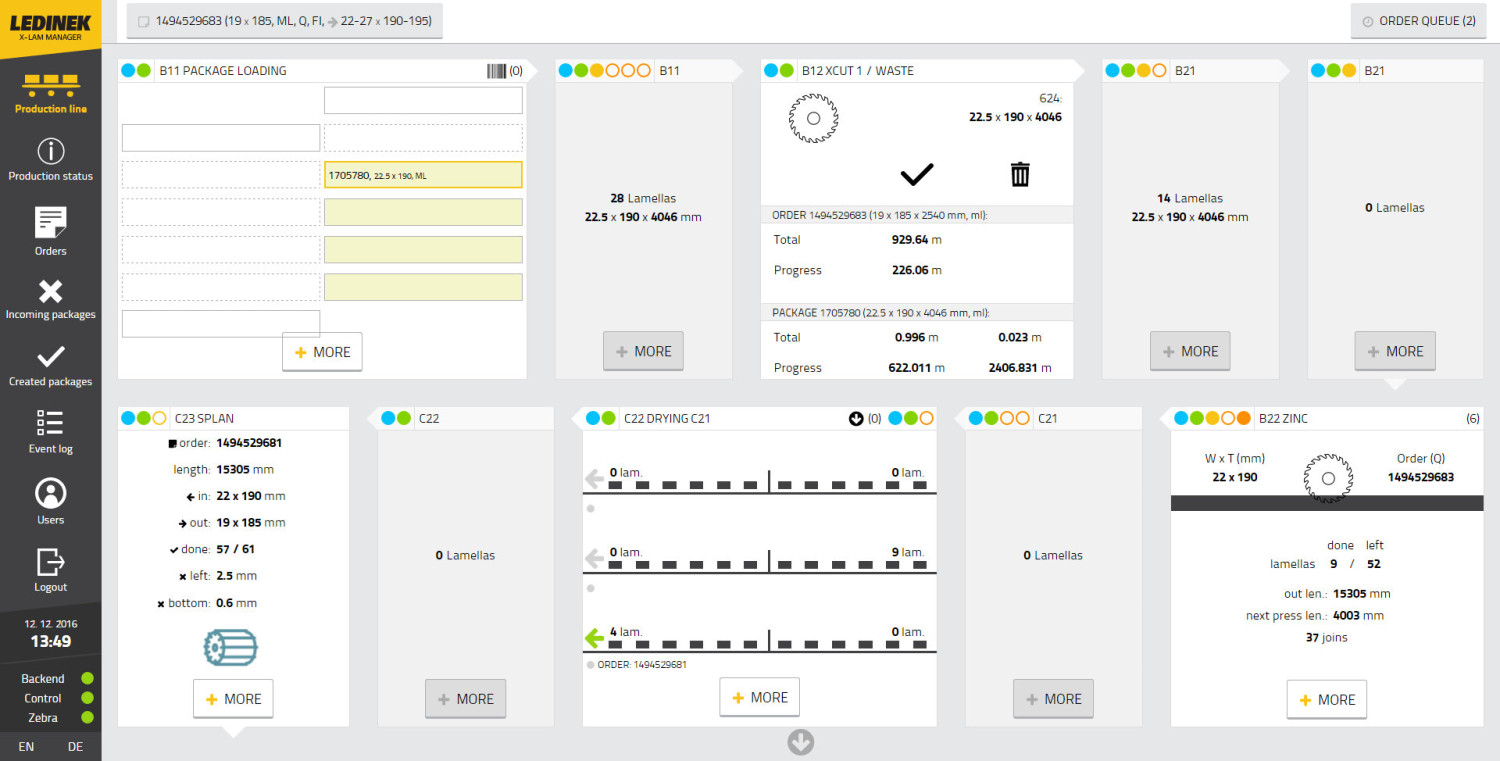Viewport: 1500px width, 761px height.
Task: Click the current order 1494529683 button at top
Action: click(x=285, y=21)
